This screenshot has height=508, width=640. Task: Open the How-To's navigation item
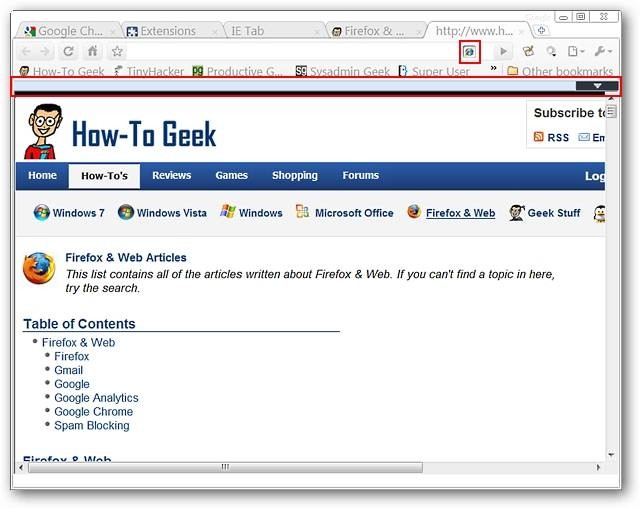[x=104, y=176]
